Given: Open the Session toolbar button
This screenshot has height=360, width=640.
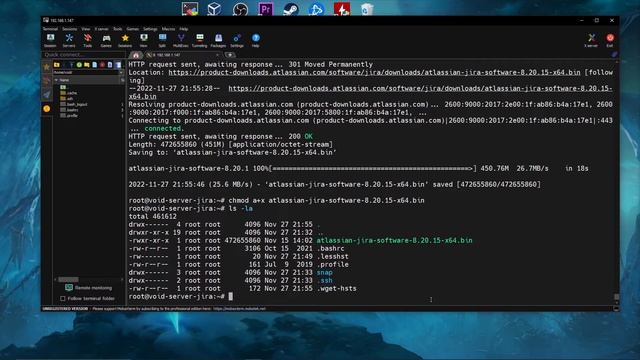Looking at the screenshot, I should [50, 40].
